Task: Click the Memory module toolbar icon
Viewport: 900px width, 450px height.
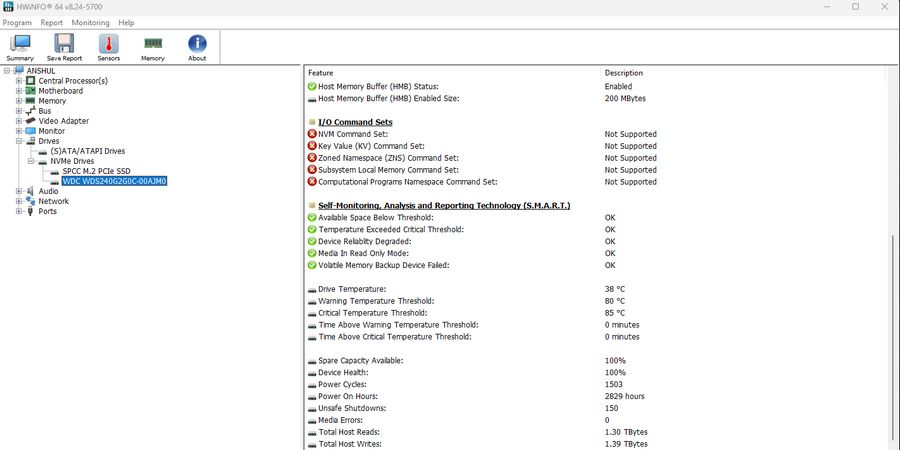Action: point(152,46)
